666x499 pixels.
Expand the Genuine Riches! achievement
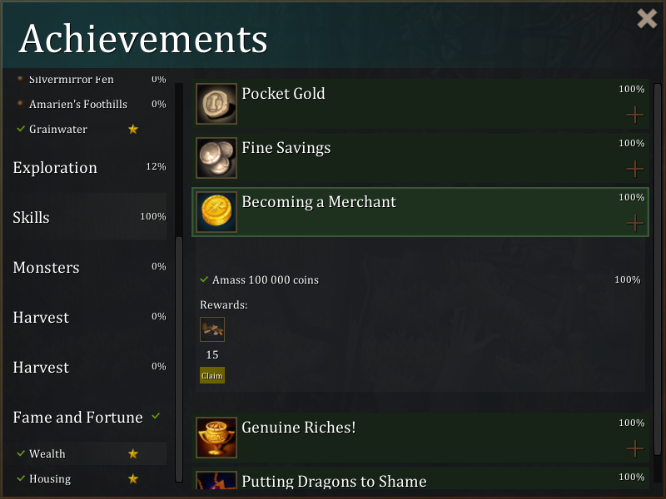[x=634, y=449]
